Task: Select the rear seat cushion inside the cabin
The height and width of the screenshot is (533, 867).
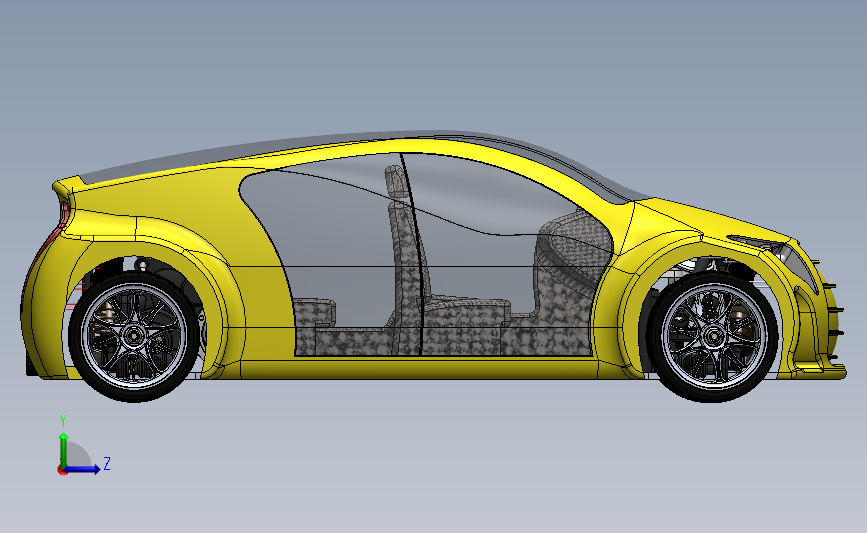Action: coord(314,315)
